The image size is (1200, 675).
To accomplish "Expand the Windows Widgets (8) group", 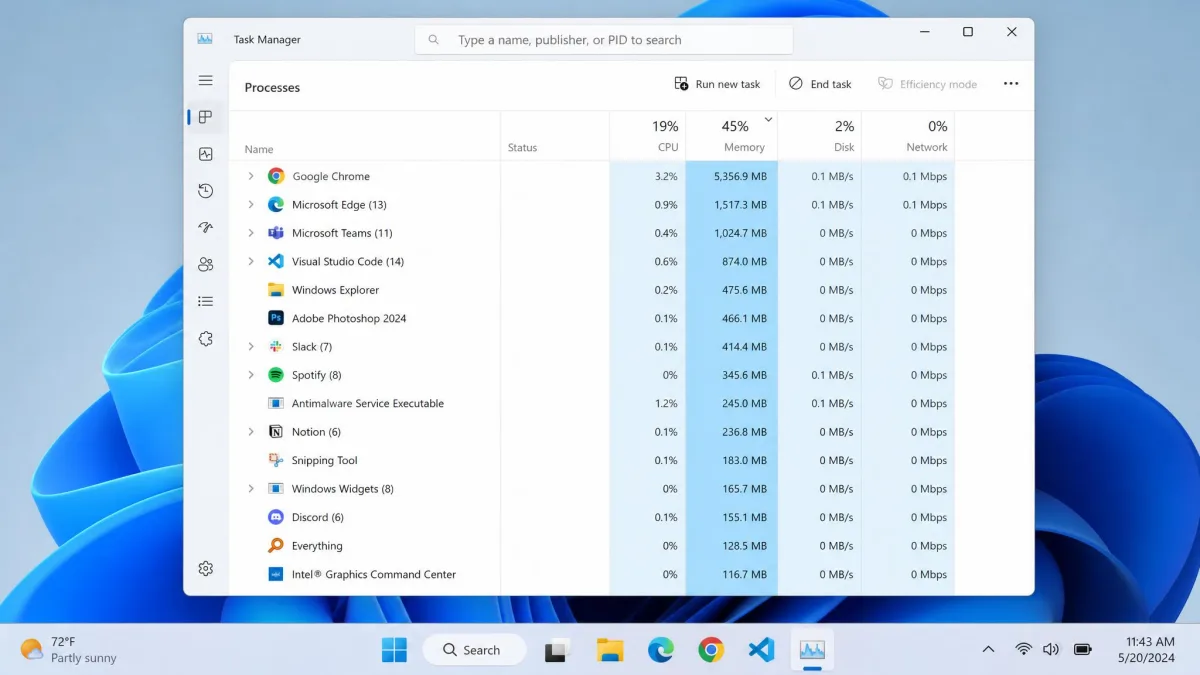I will tap(251, 489).
